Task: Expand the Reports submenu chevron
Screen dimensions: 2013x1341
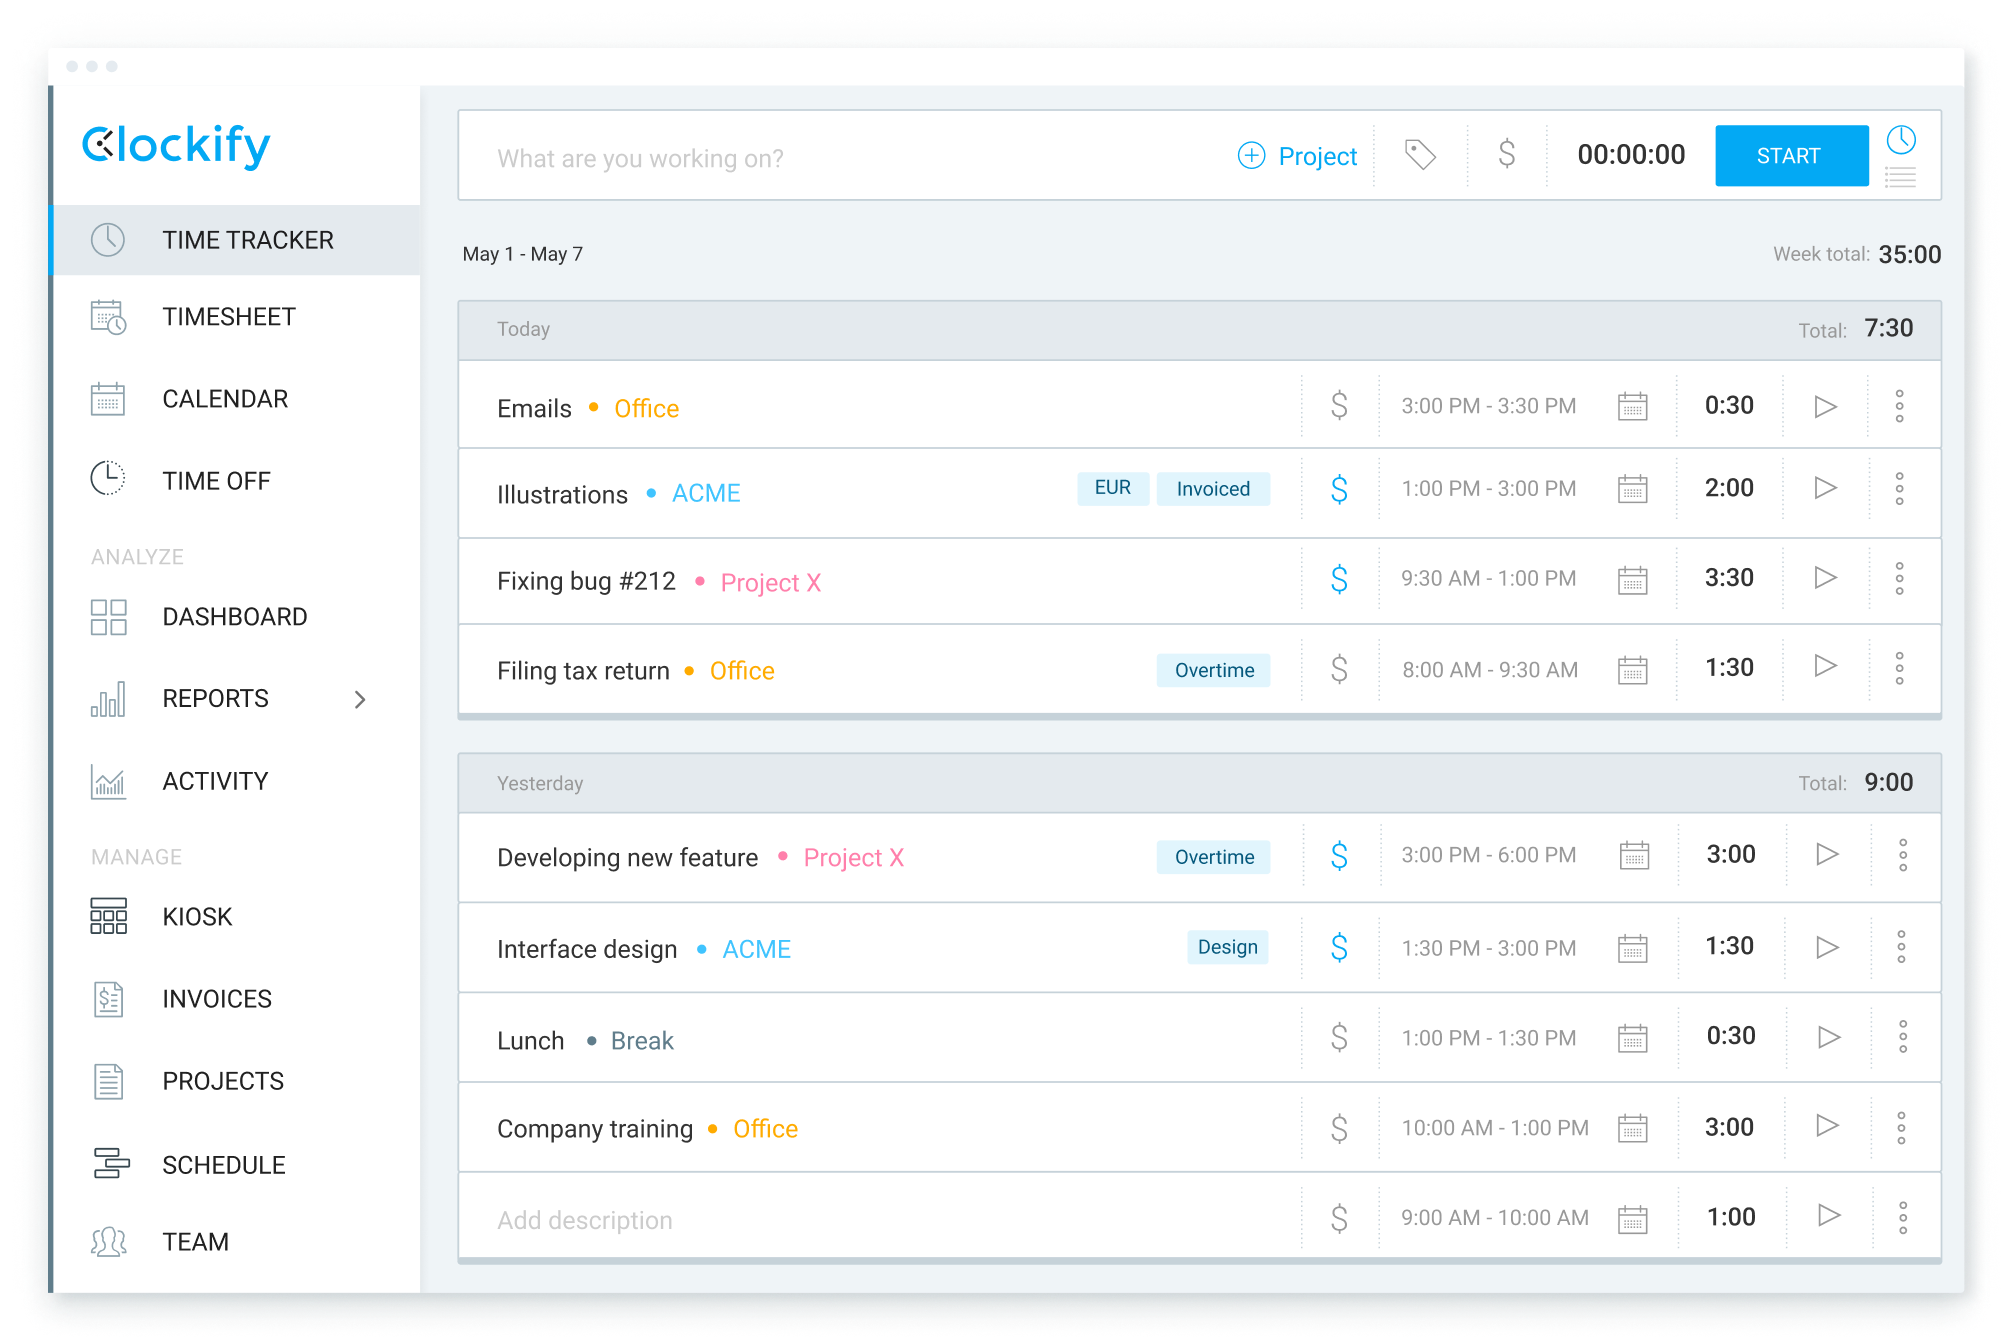Action: point(360,699)
